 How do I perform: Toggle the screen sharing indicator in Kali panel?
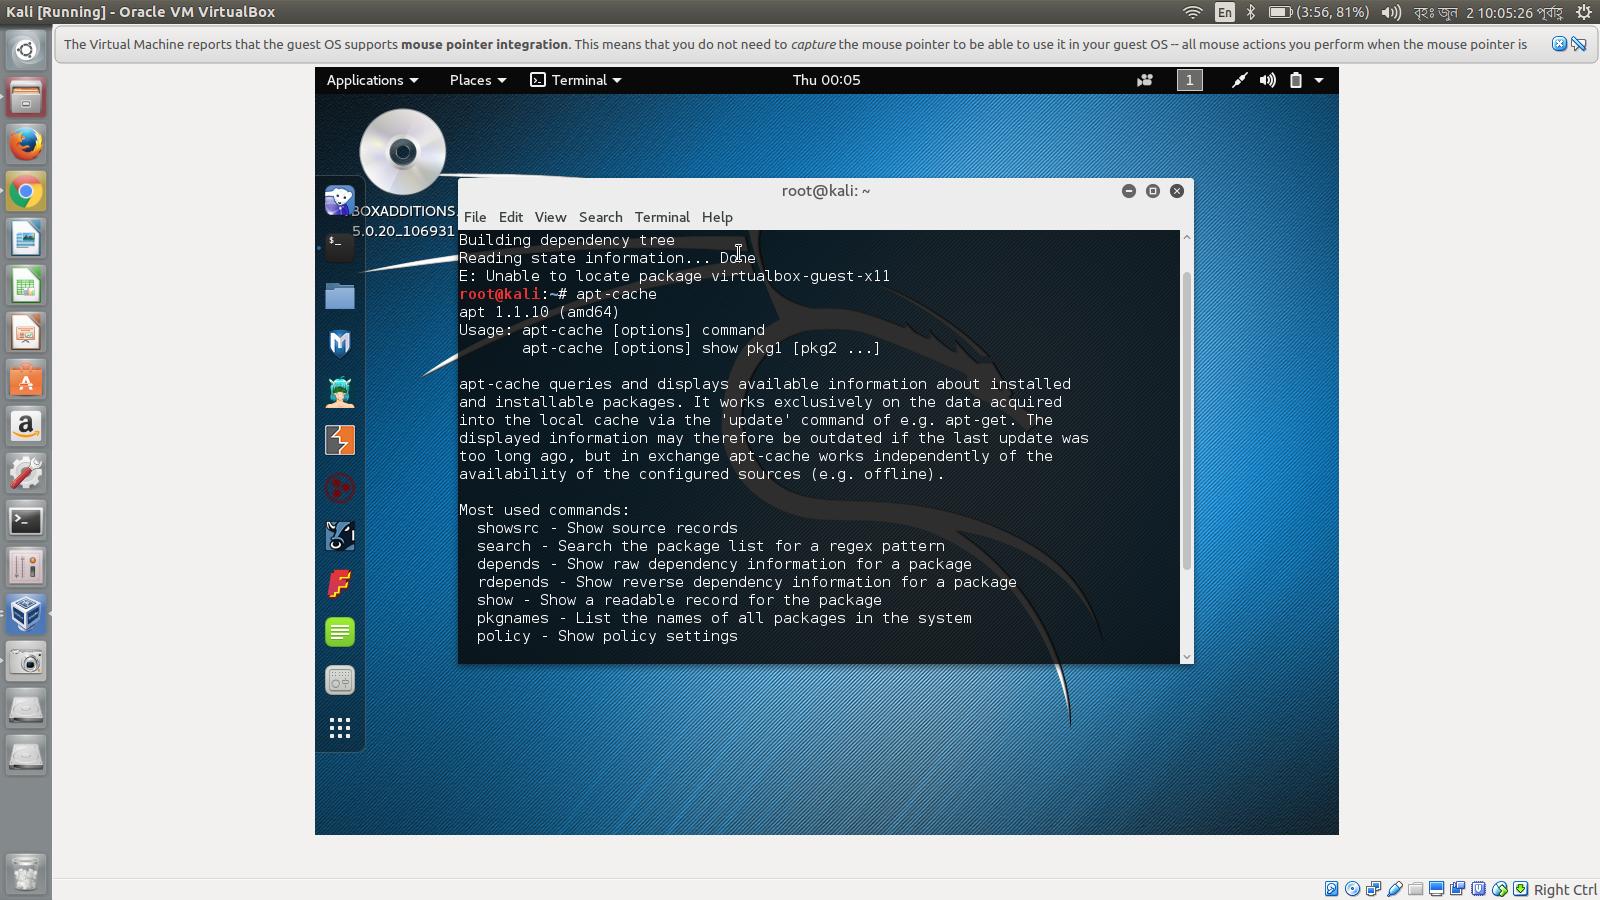point(1144,80)
